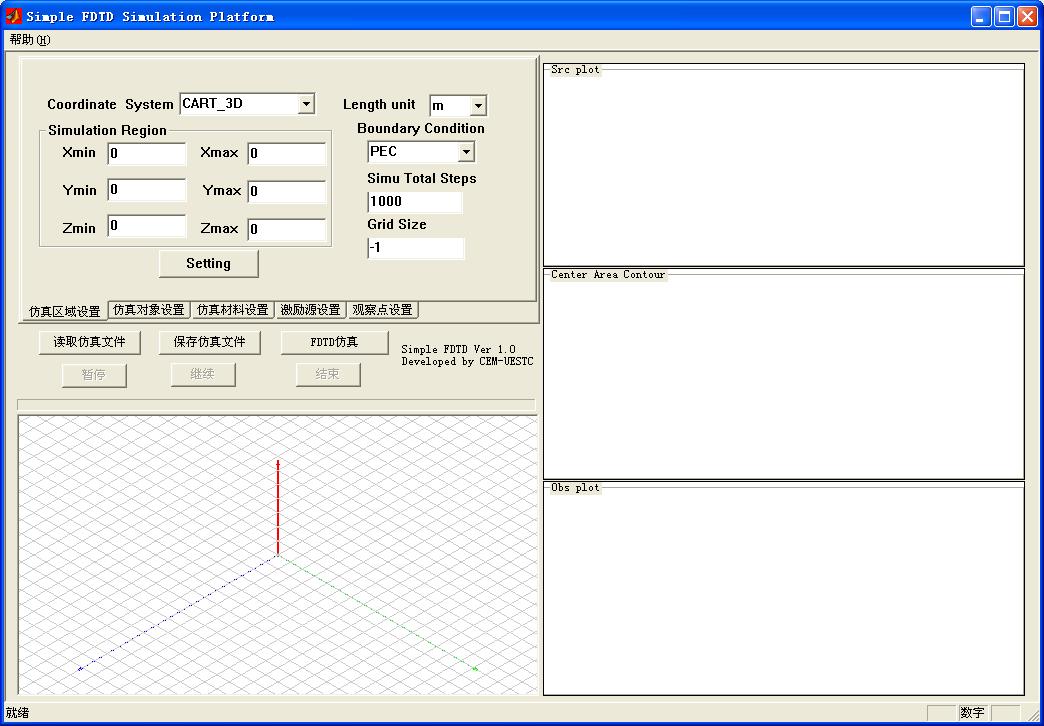
Task: Click the 结束 button
Action: 328,374
